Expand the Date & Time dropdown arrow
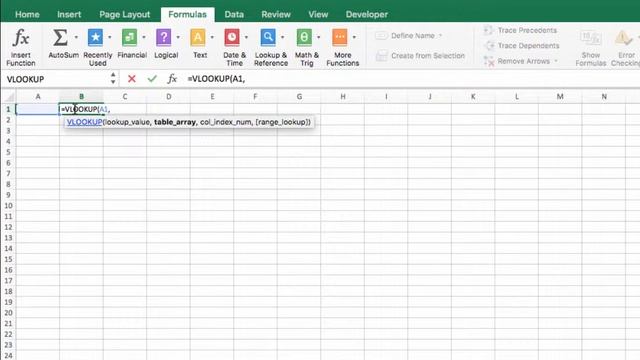The width and height of the screenshot is (640, 360). point(246,37)
